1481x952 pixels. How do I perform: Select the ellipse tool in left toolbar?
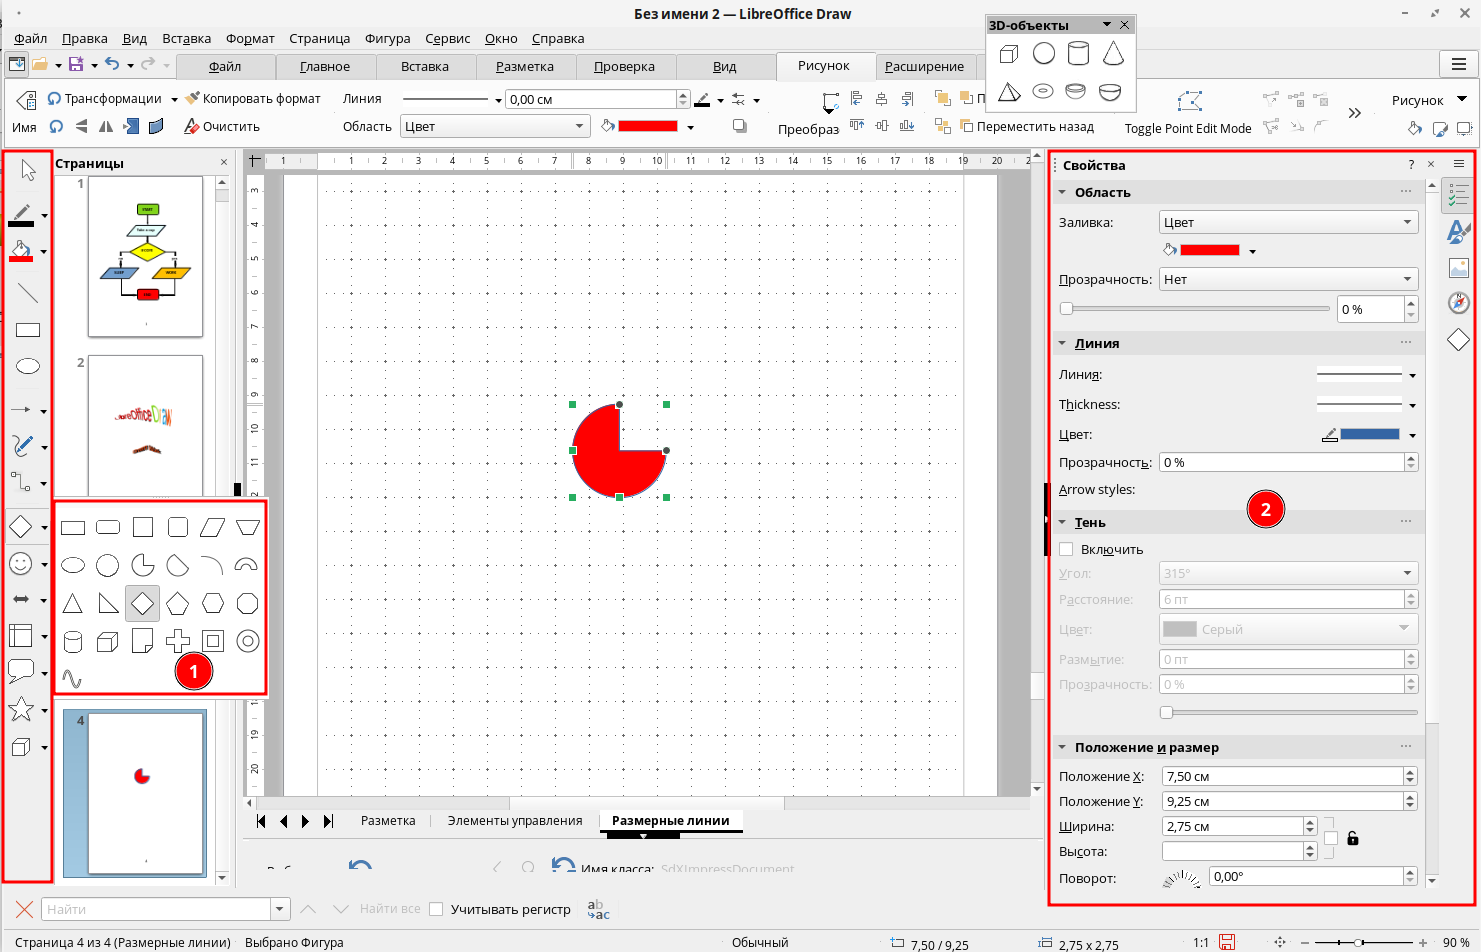(28, 366)
